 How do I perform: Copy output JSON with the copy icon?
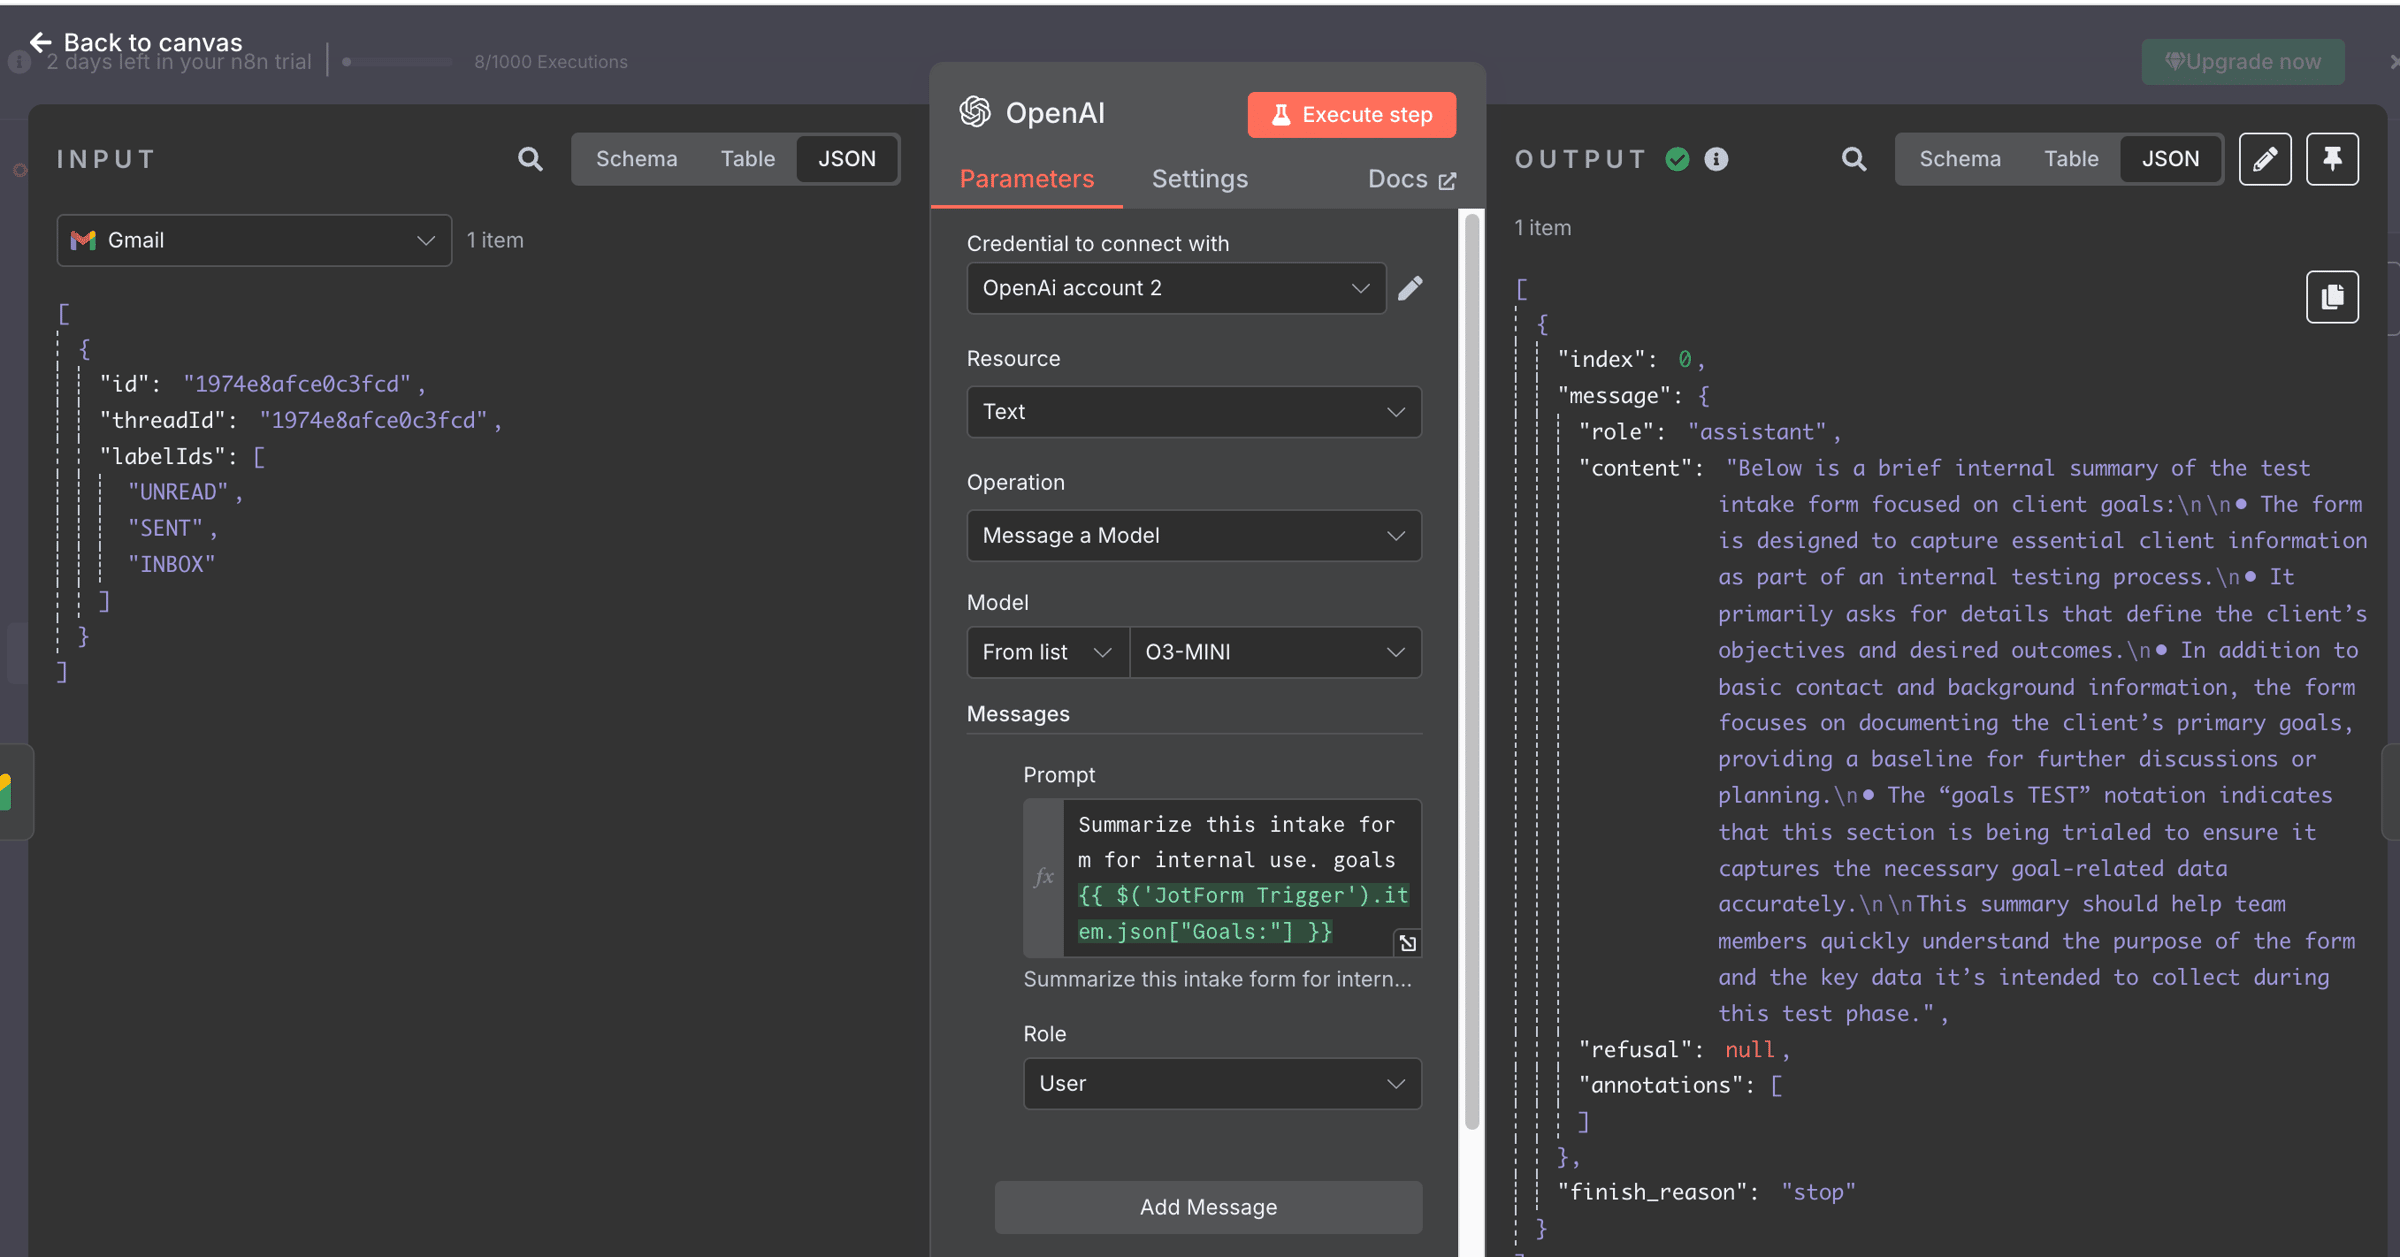point(2332,297)
